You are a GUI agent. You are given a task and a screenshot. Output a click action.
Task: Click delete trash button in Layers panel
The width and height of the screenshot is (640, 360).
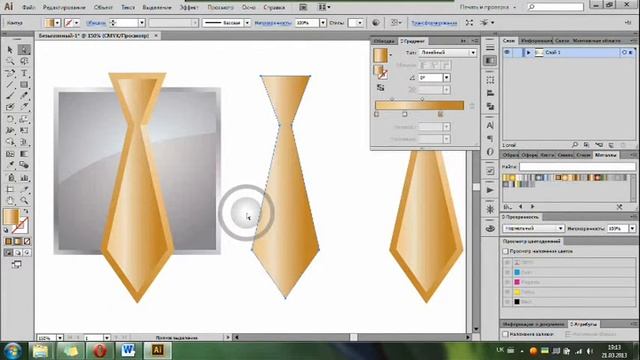pos(622,145)
